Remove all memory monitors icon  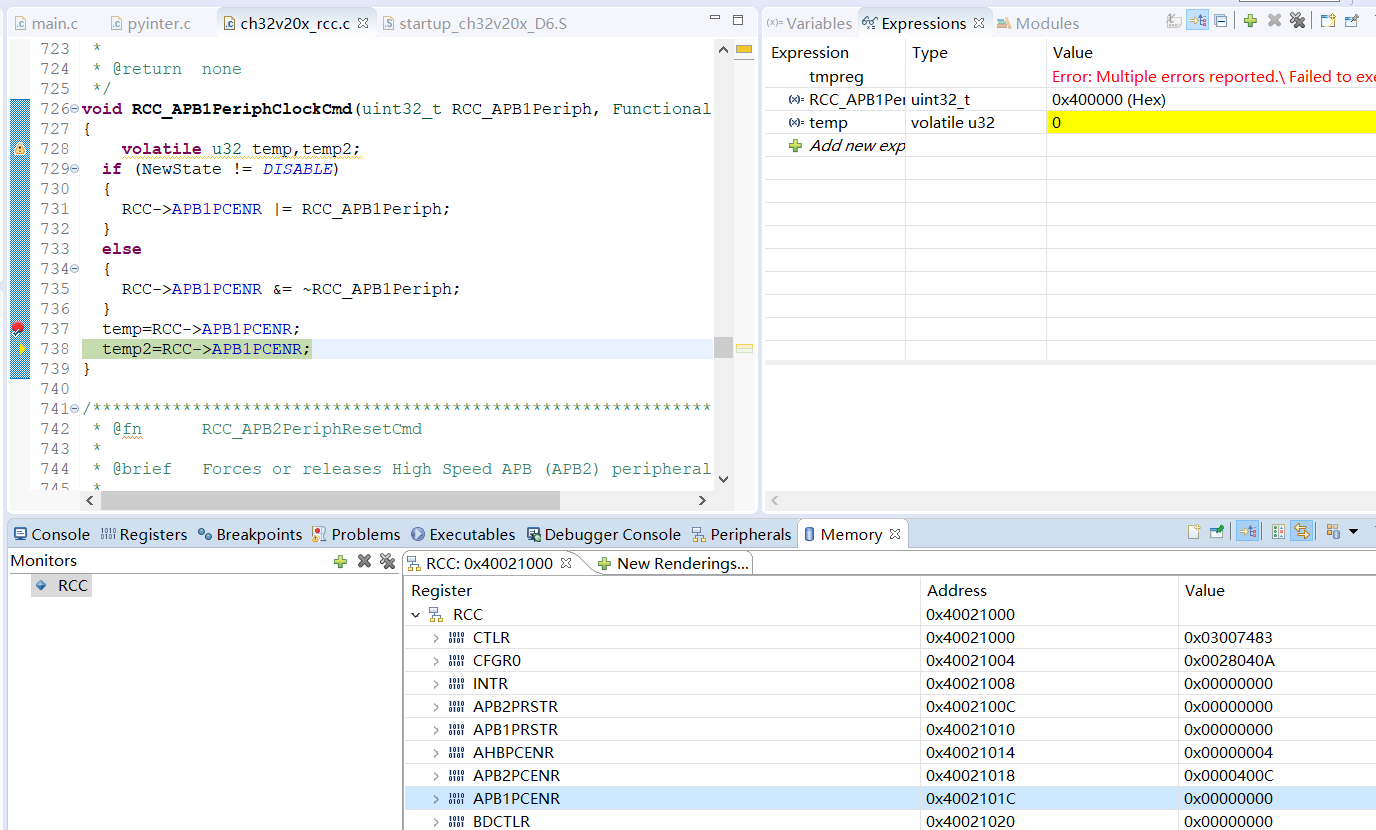[387, 561]
